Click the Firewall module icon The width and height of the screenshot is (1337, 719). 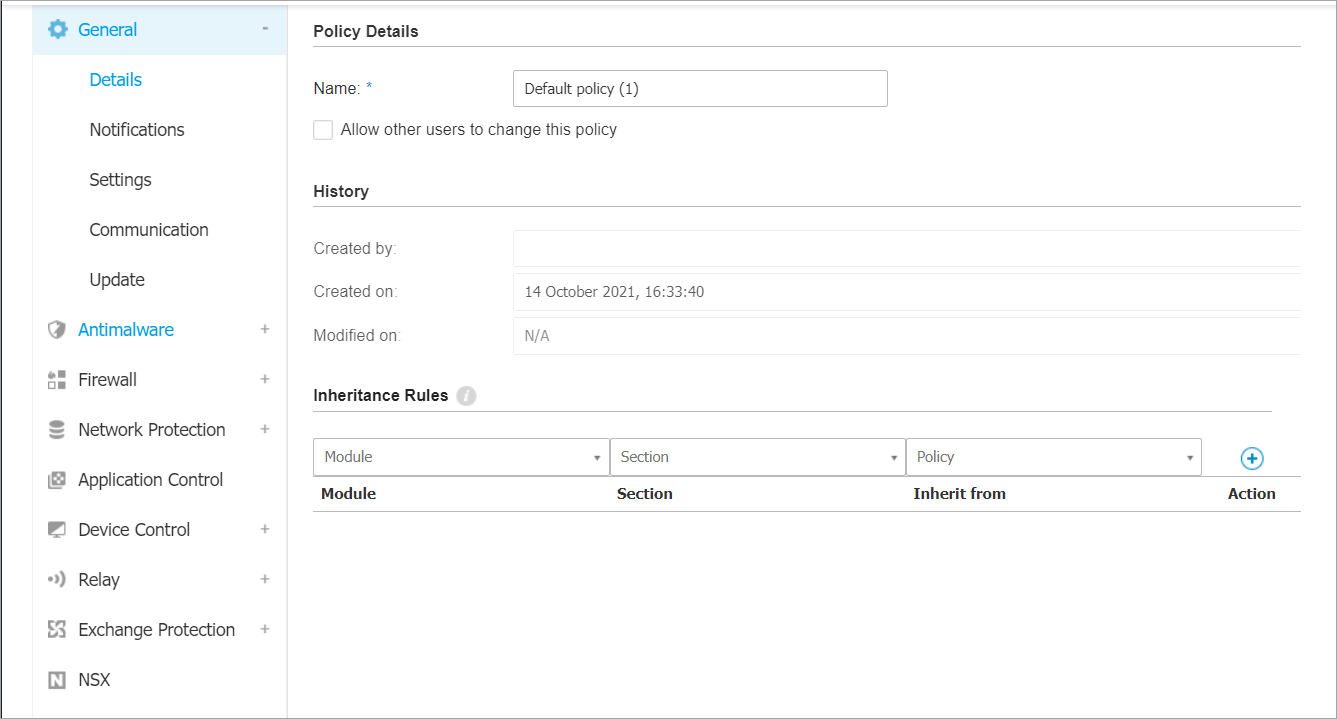[x=57, y=380]
